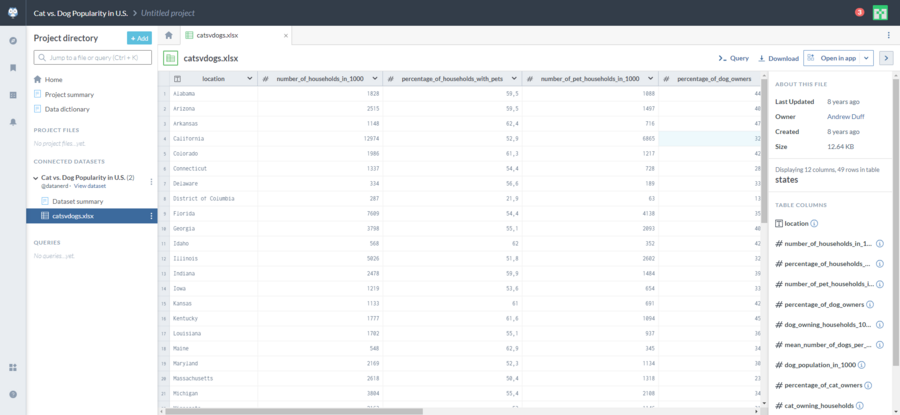
Task: Select the District of Columbia cell
Action: pyautogui.click(x=214, y=198)
